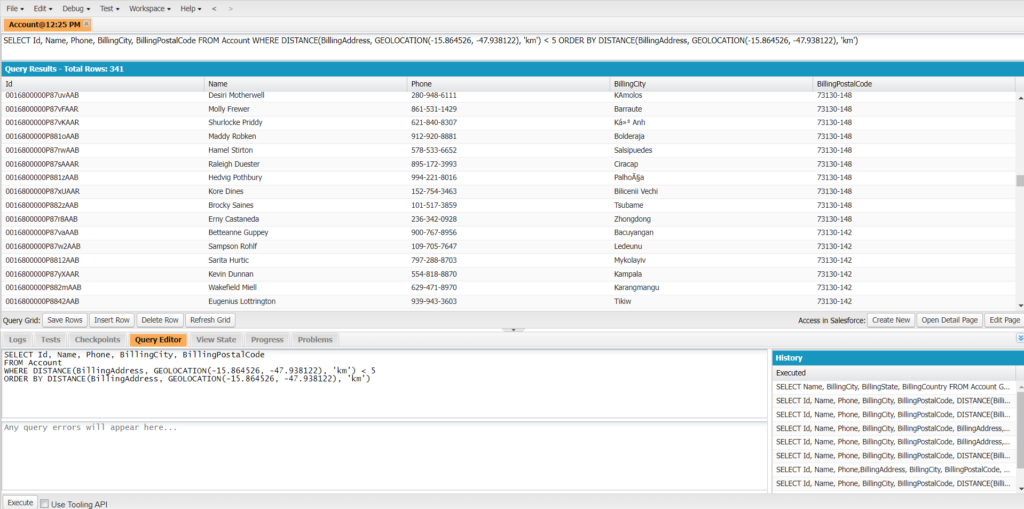Click the Bilicenii Vechi city cell
Image resolution: width=1024 pixels, height=509 pixels.
pos(711,191)
